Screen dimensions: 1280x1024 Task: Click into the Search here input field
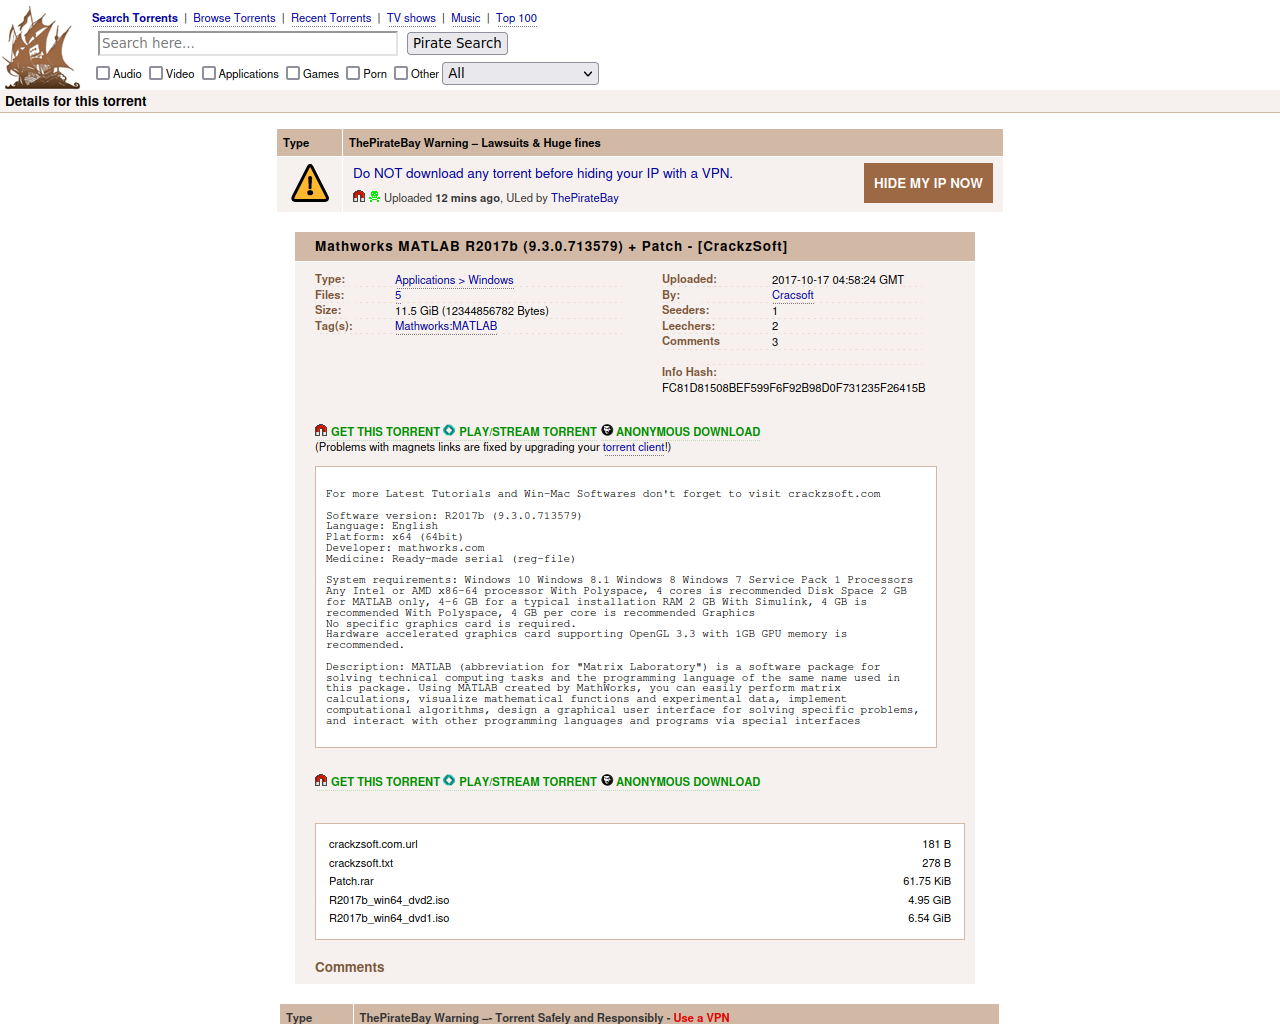[248, 43]
